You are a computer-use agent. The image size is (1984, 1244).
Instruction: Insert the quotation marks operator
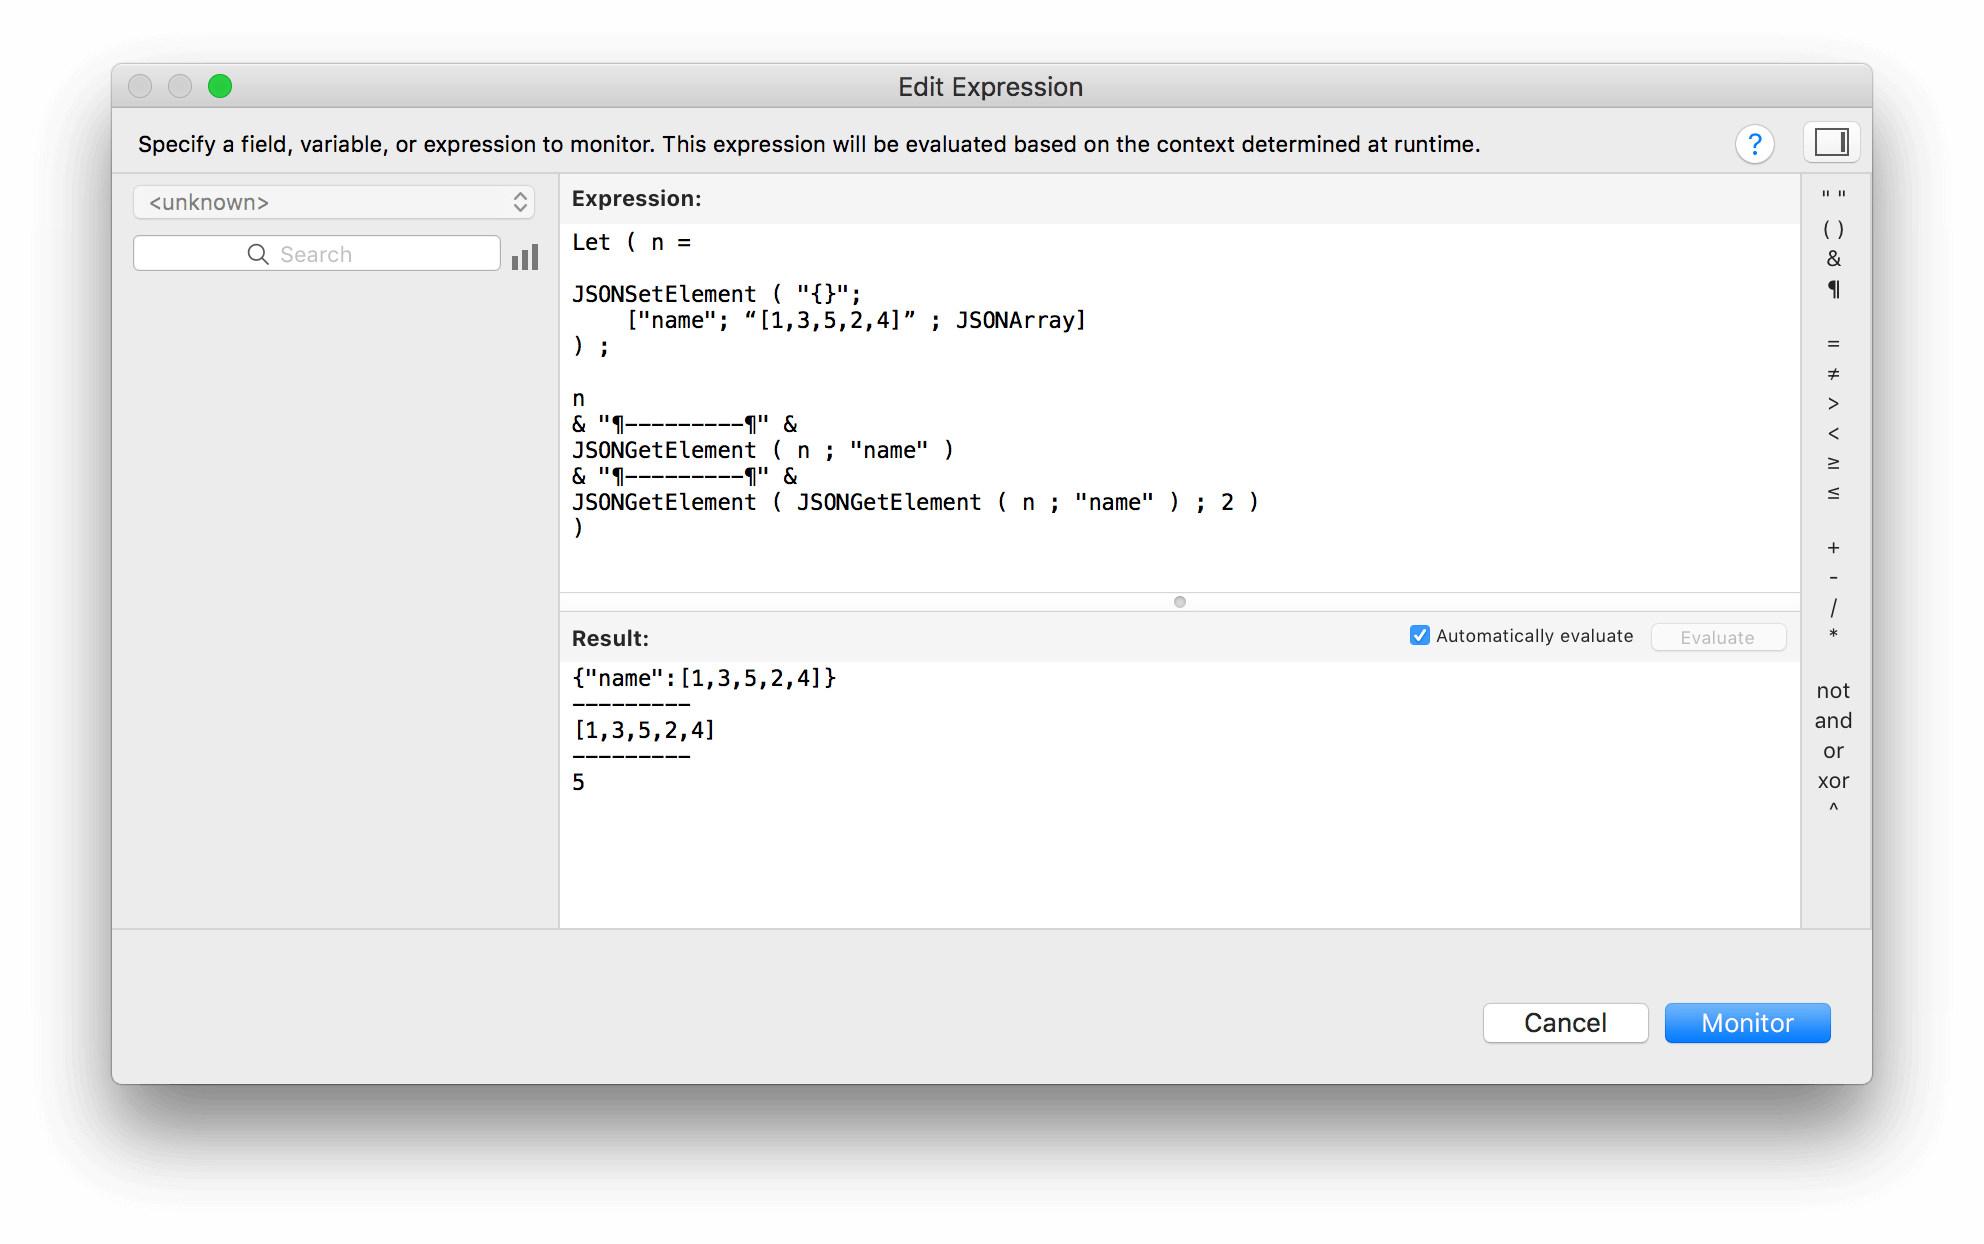1833,193
